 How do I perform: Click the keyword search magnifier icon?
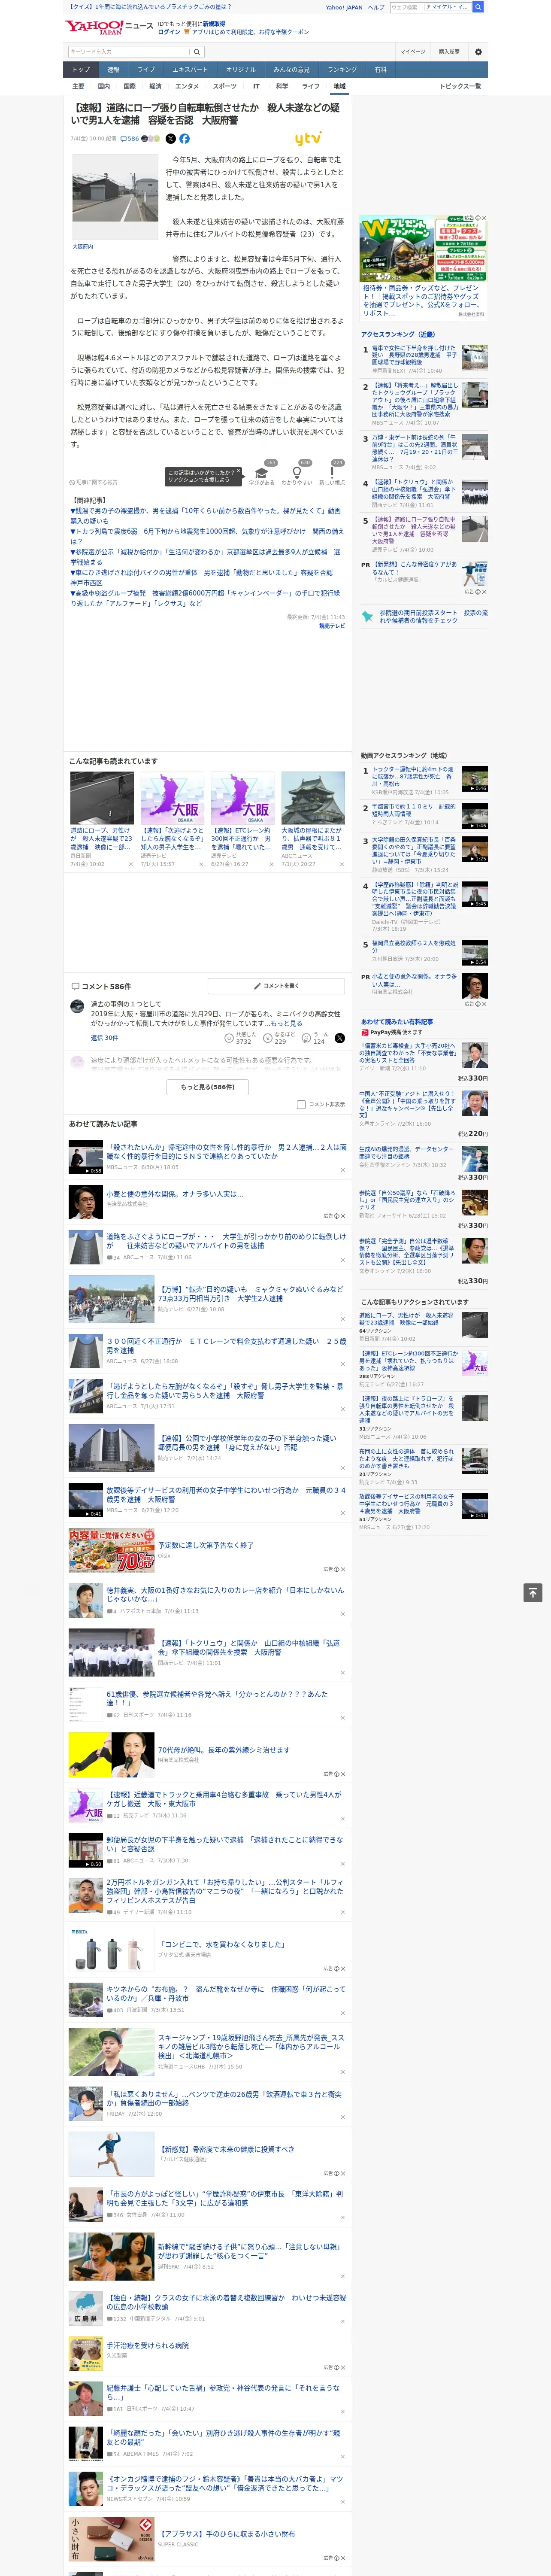(x=196, y=52)
